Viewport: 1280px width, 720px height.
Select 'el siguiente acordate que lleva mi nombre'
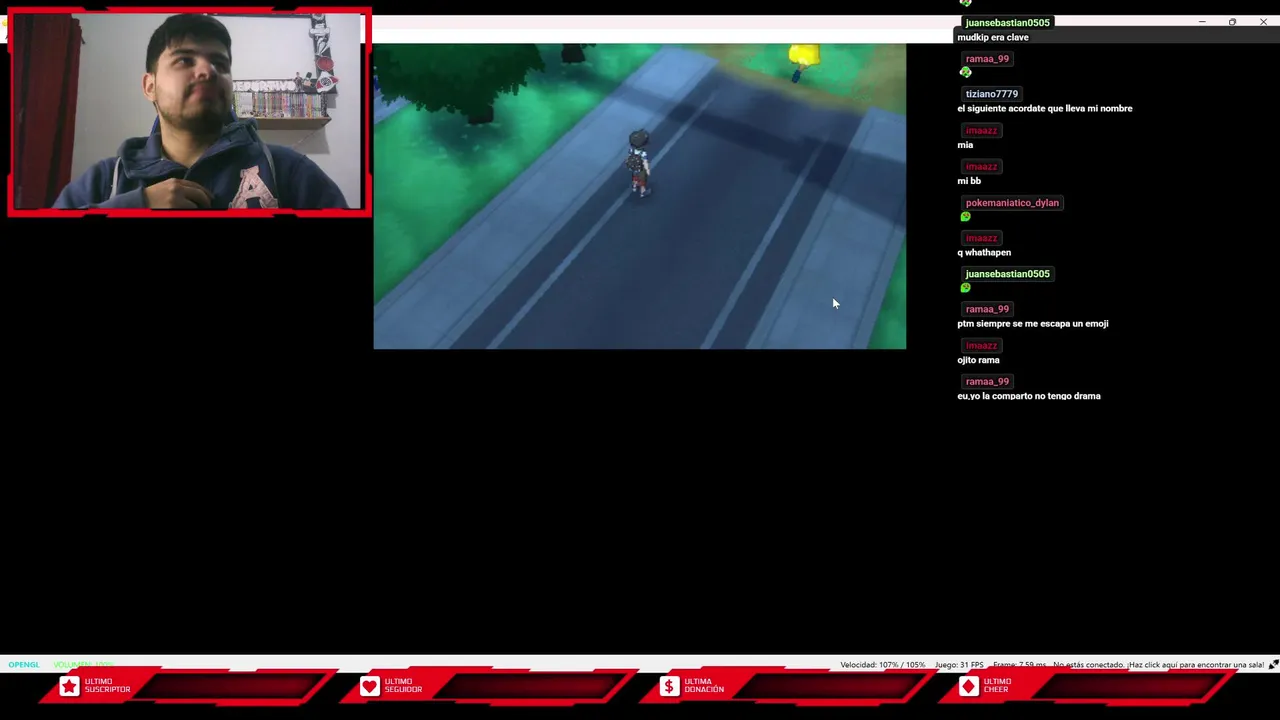1045,109
